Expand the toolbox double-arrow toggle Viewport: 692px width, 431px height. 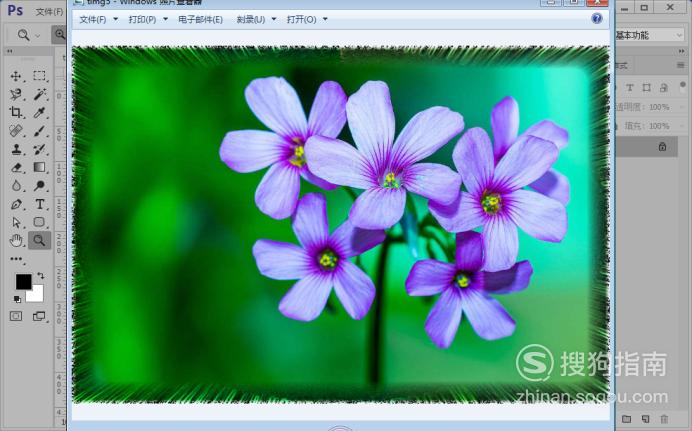click(10, 51)
